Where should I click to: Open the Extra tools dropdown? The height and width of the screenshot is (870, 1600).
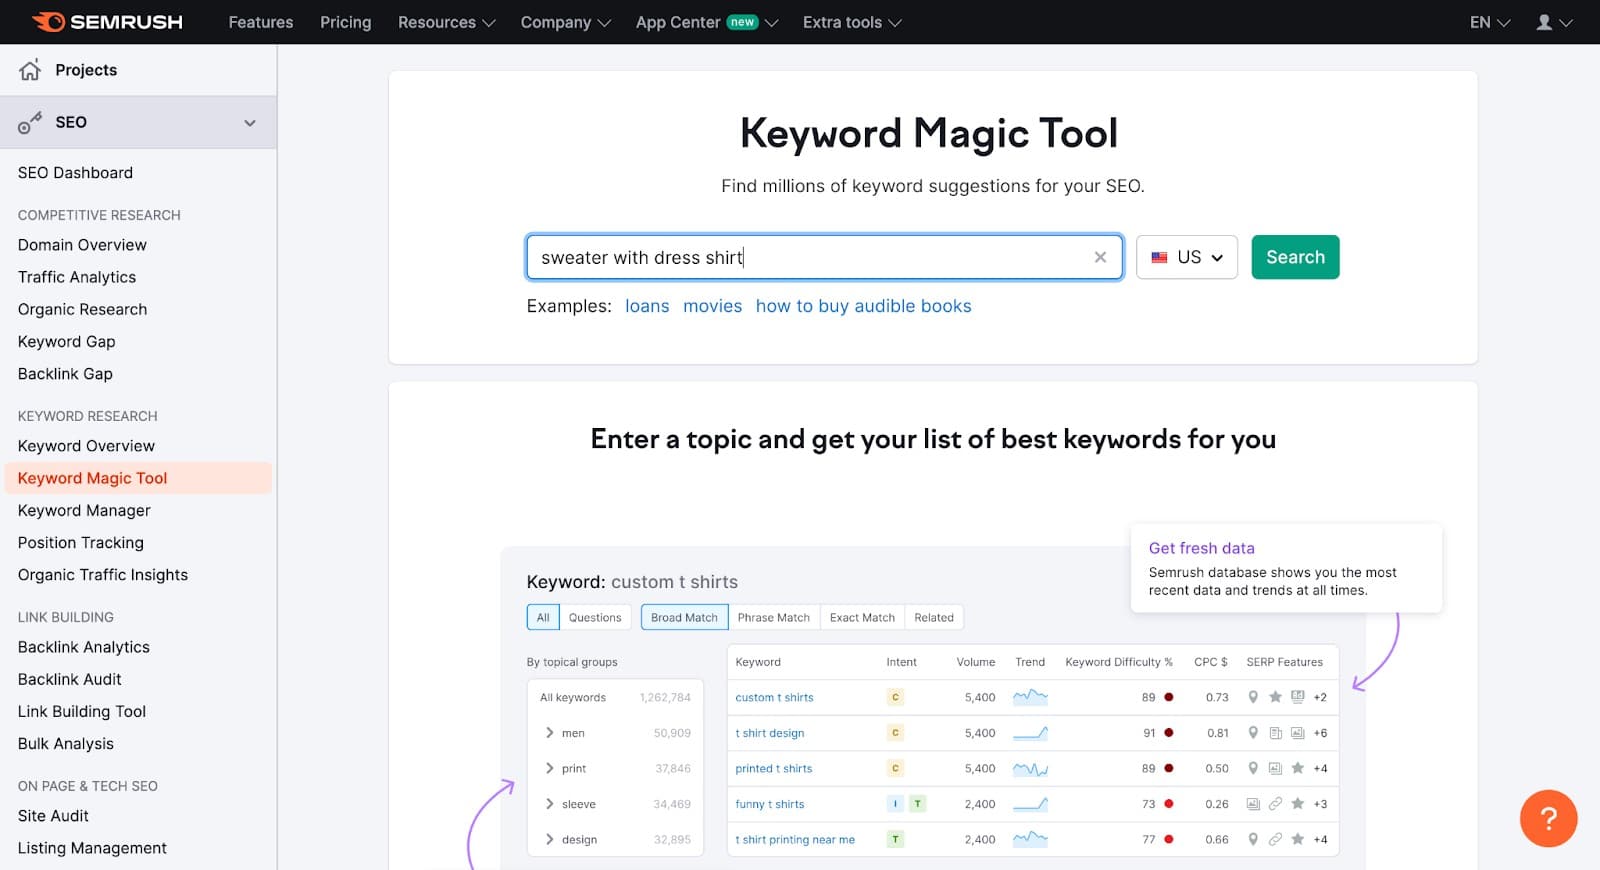click(x=852, y=22)
